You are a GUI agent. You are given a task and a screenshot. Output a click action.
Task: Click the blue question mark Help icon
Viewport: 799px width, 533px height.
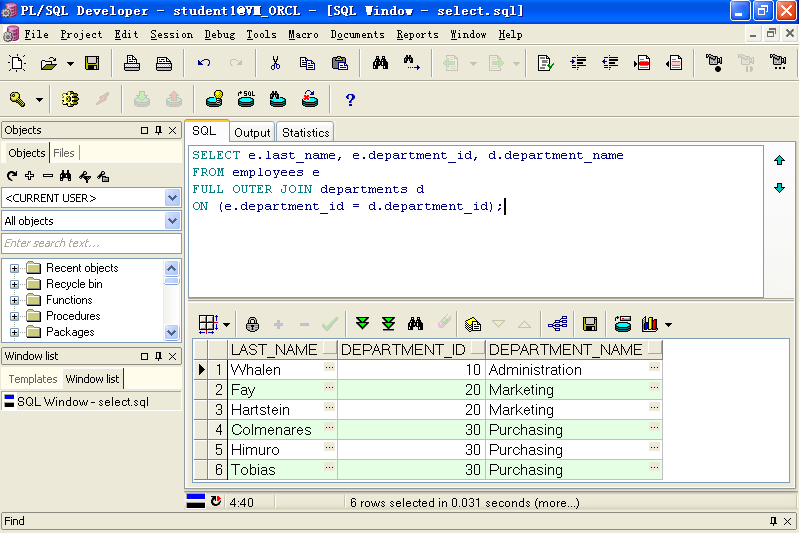tap(350, 99)
